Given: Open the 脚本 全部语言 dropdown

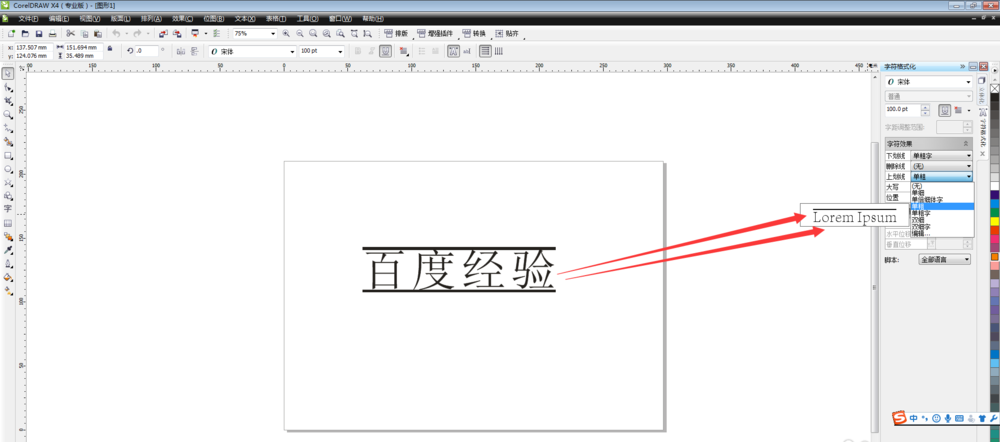Looking at the screenshot, I should tap(945, 260).
